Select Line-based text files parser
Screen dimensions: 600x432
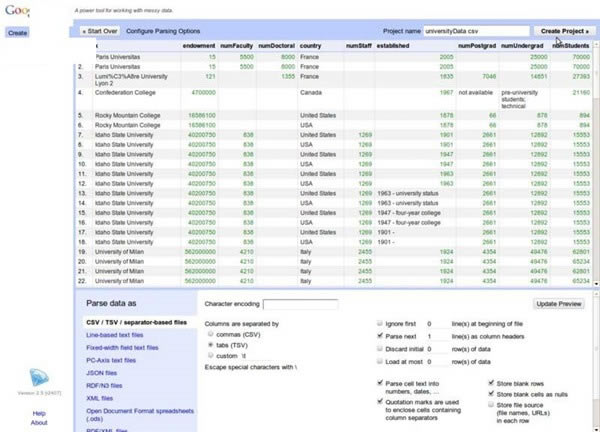pos(115,335)
